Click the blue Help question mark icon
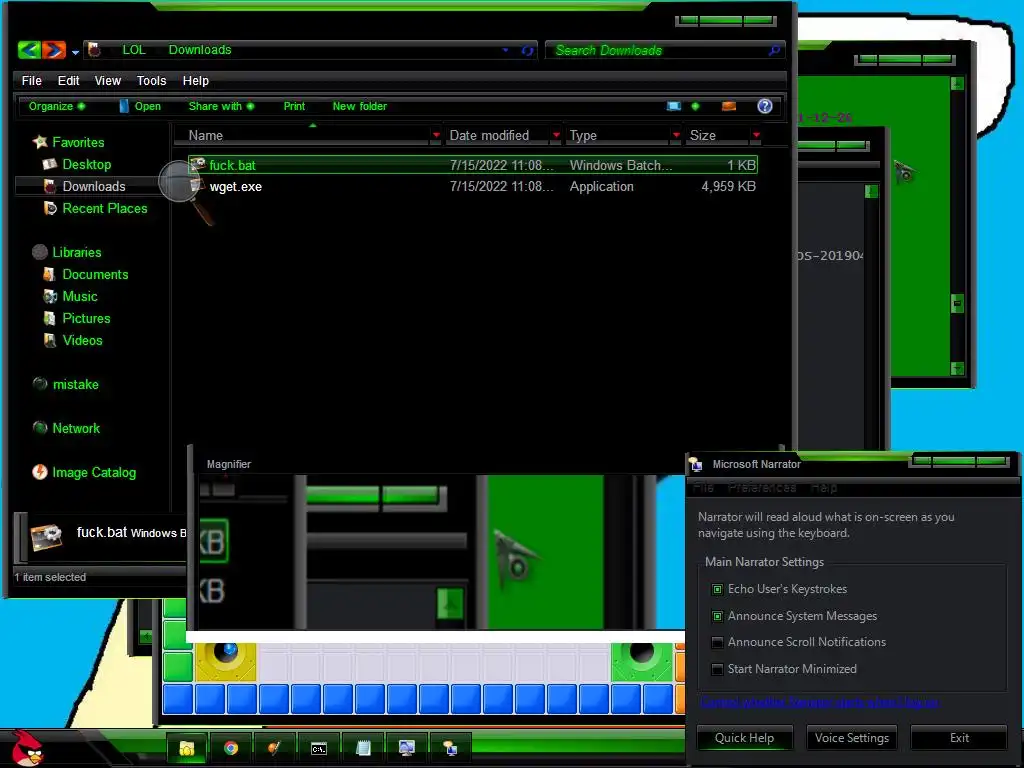The image size is (1024, 768). (x=765, y=106)
